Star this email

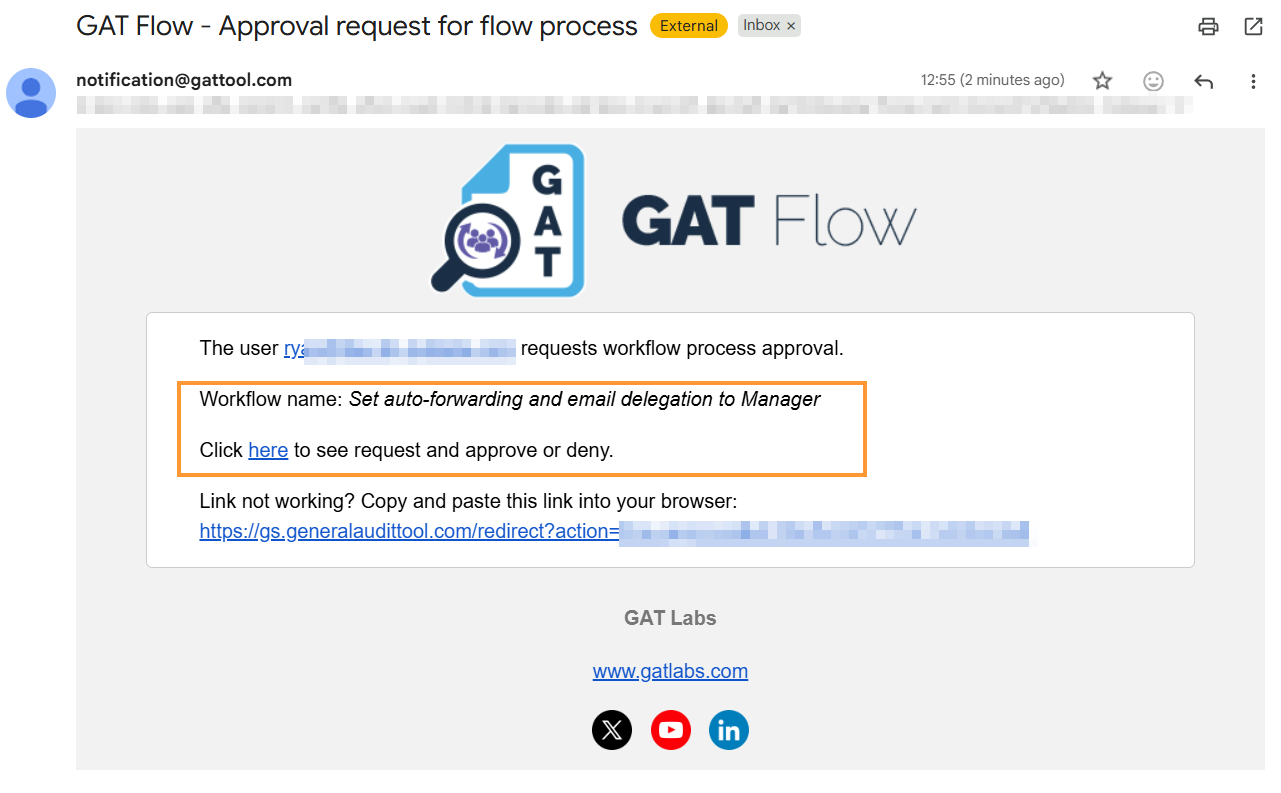click(1101, 80)
